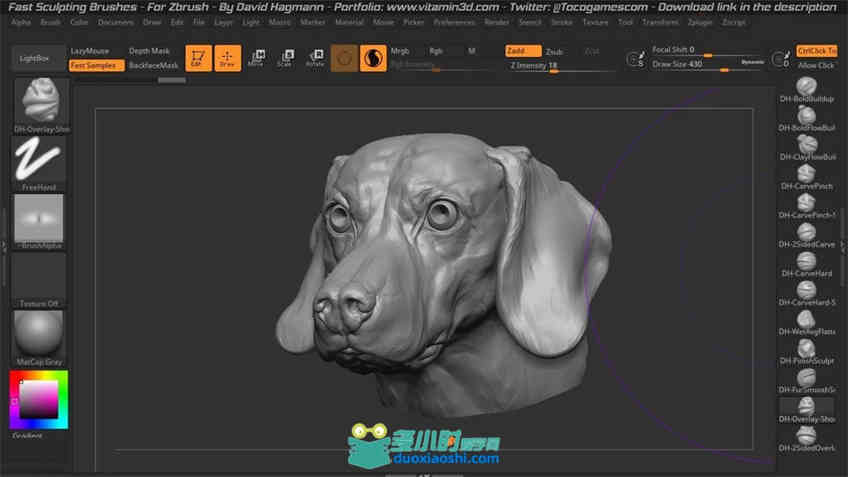848x477 pixels.
Task: Select the DH-ClayFlowBuil brush
Action: (x=806, y=148)
